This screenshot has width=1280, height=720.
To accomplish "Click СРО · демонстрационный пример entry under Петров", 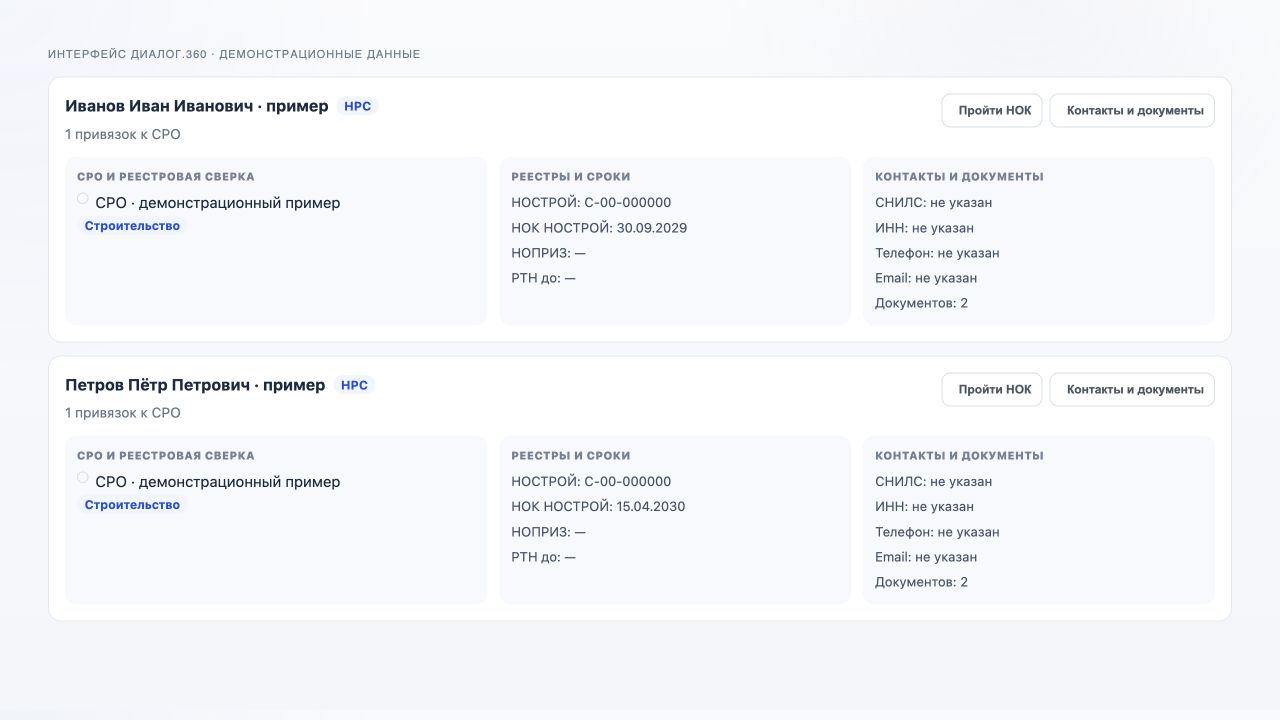I will click(x=218, y=482).
